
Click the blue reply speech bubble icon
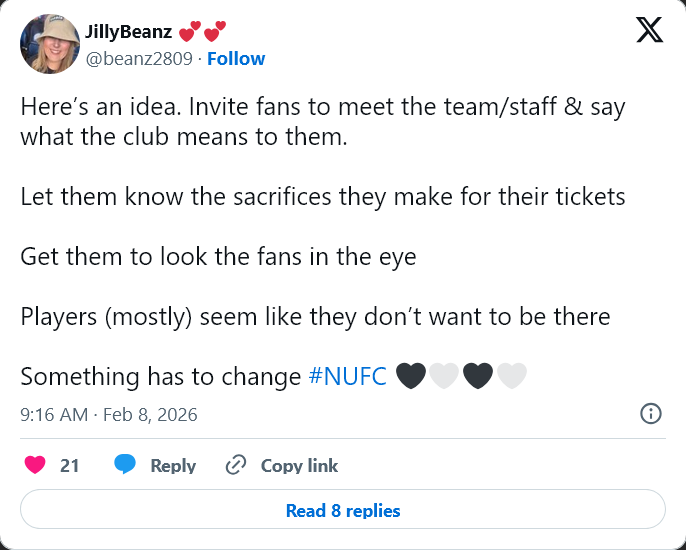[125, 465]
